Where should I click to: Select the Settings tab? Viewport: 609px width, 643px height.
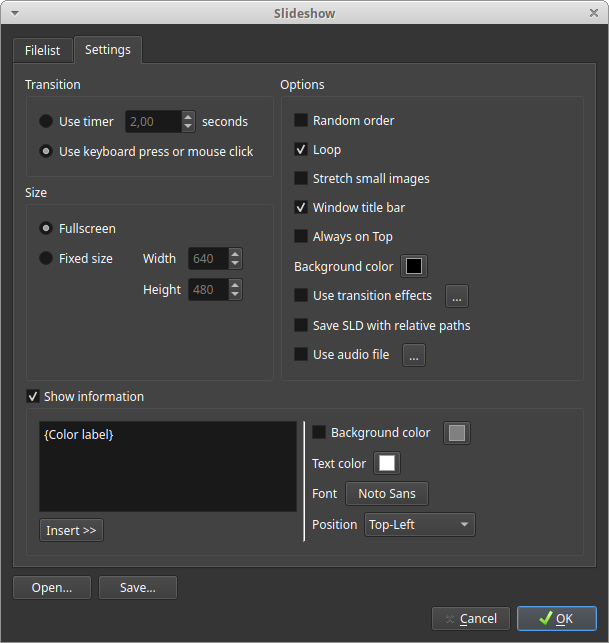tap(107, 50)
